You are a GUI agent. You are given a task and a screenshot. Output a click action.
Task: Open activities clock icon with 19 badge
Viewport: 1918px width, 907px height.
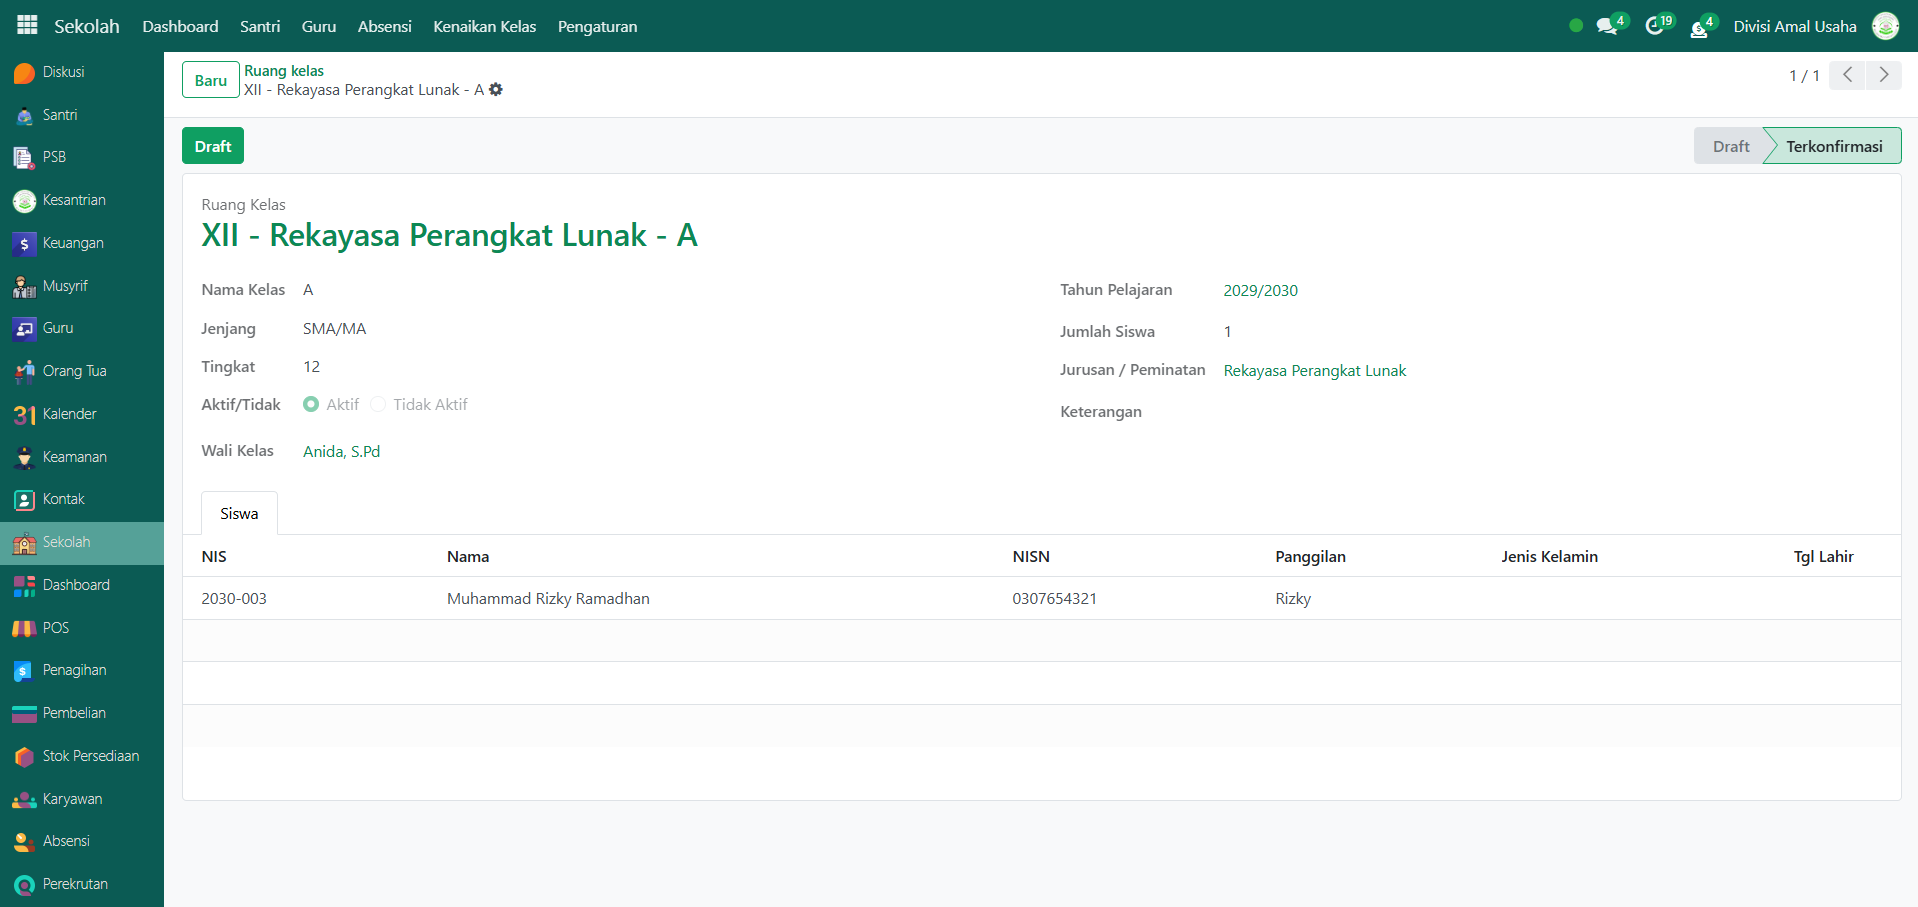pos(1655,26)
